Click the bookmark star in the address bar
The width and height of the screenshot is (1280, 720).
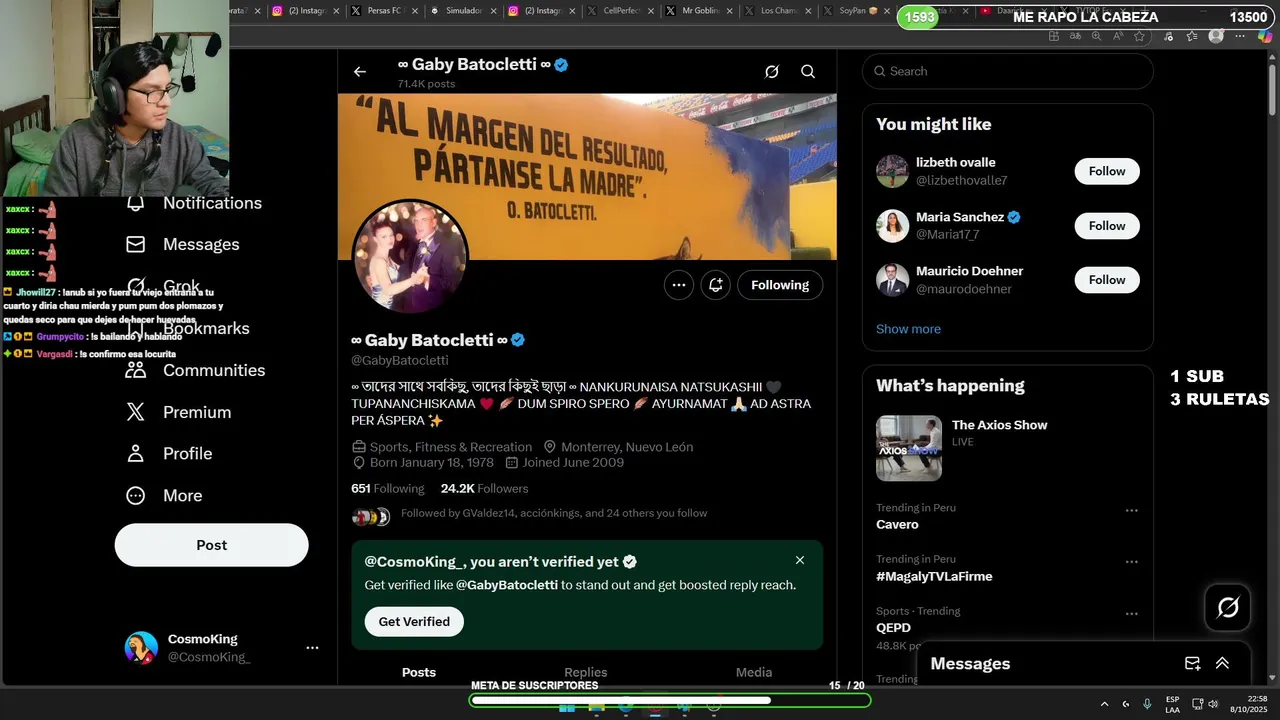(x=1139, y=36)
